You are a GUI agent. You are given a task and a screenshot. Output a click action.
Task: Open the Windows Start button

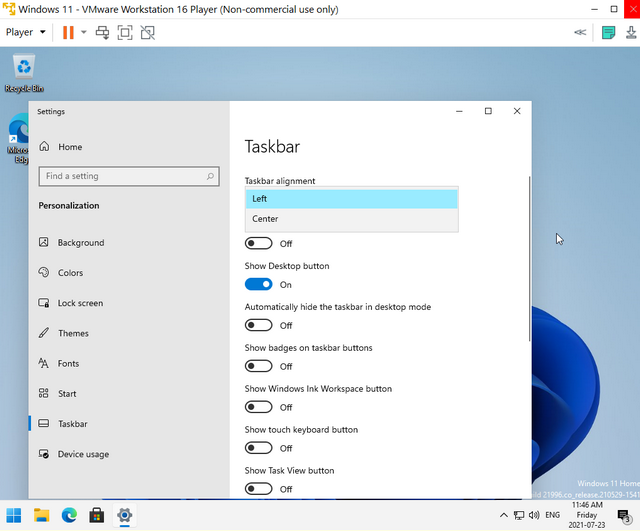[x=14, y=515]
